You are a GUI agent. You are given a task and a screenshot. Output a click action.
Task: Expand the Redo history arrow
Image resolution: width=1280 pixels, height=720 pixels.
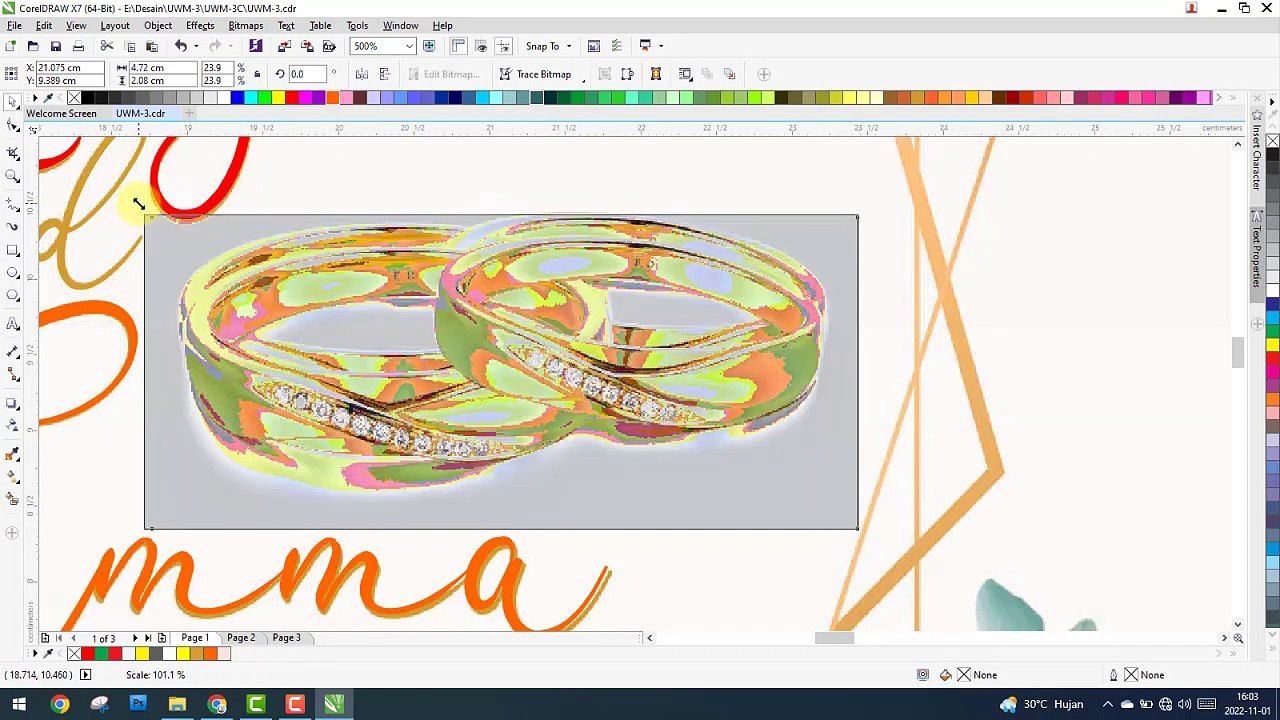(x=229, y=46)
